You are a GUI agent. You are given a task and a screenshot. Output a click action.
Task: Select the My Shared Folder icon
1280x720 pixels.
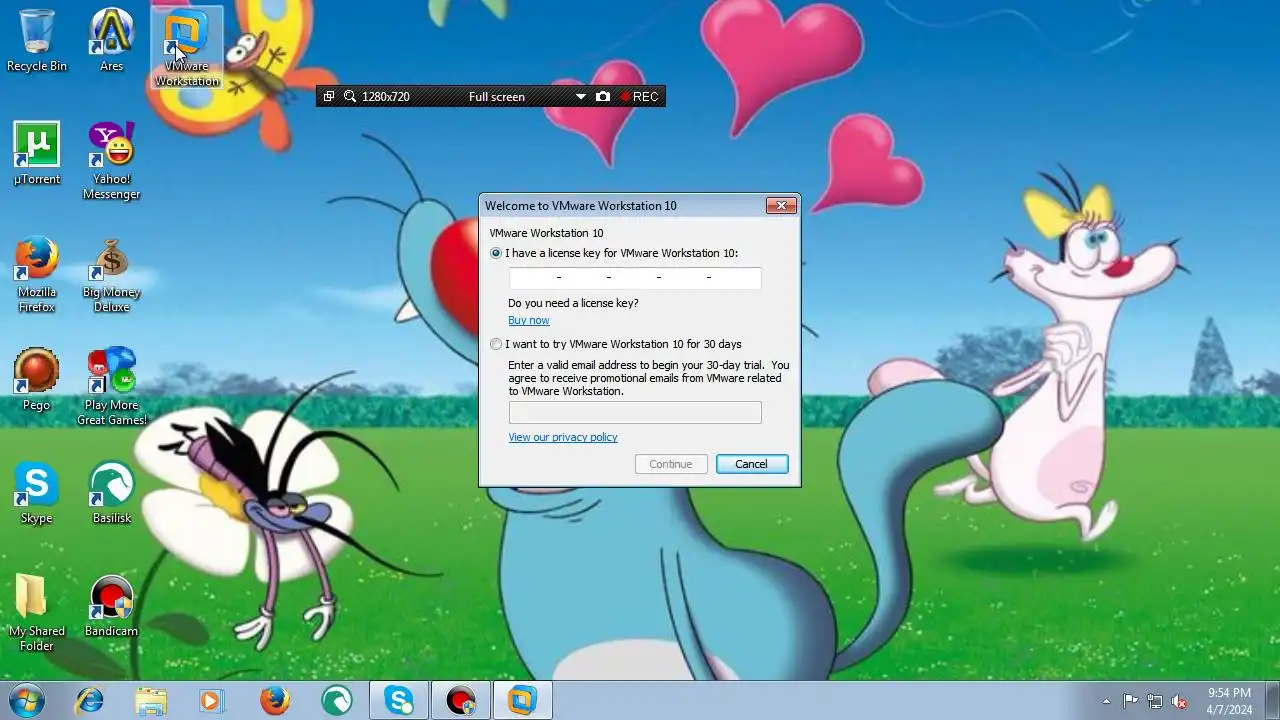click(37, 612)
